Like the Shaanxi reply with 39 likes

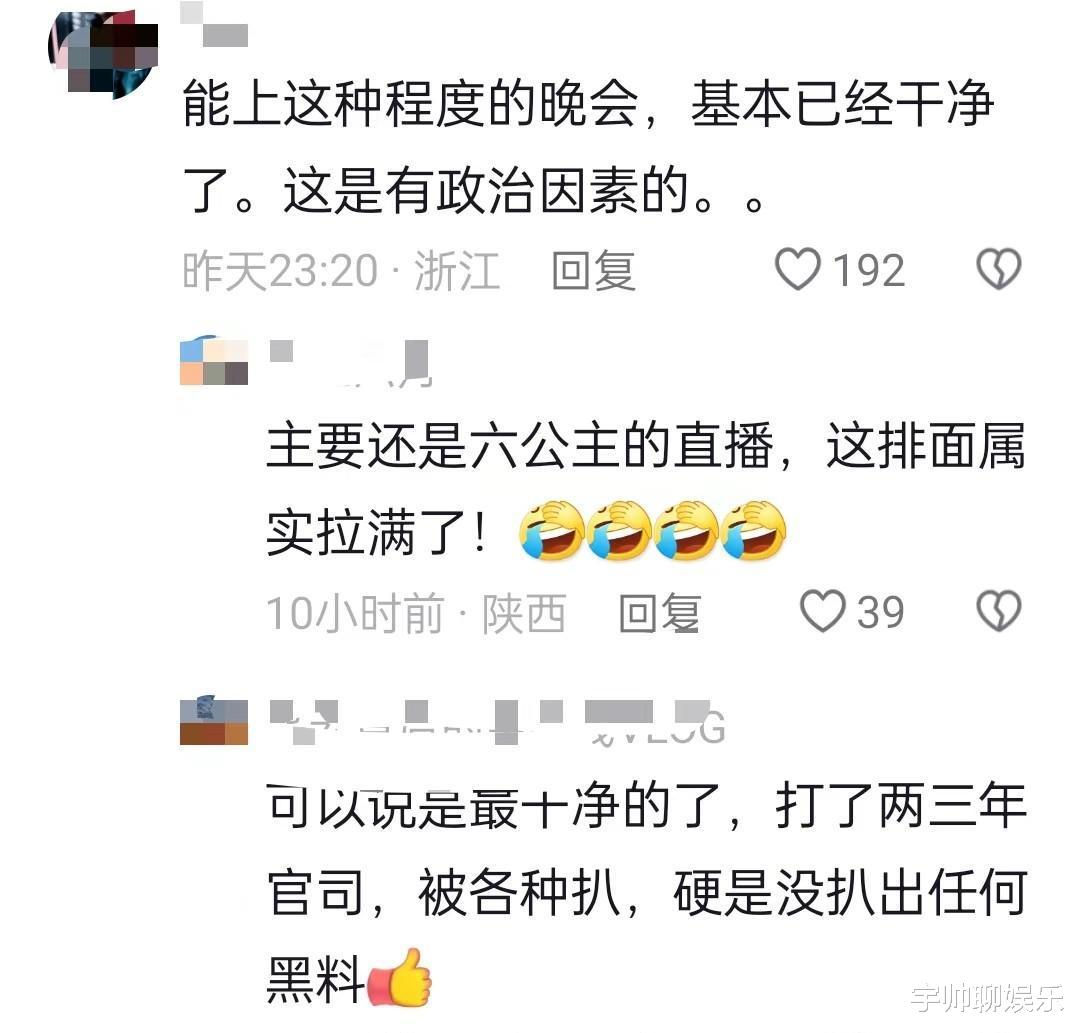point(822,612)
